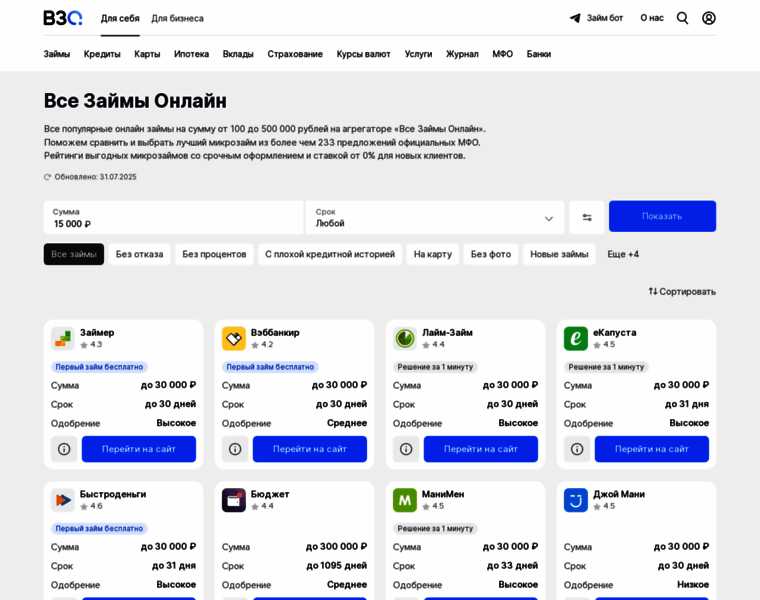Open the Telegram Займ бот icon
The height and width of the screenshot is (600, 760).
point(575,18)
